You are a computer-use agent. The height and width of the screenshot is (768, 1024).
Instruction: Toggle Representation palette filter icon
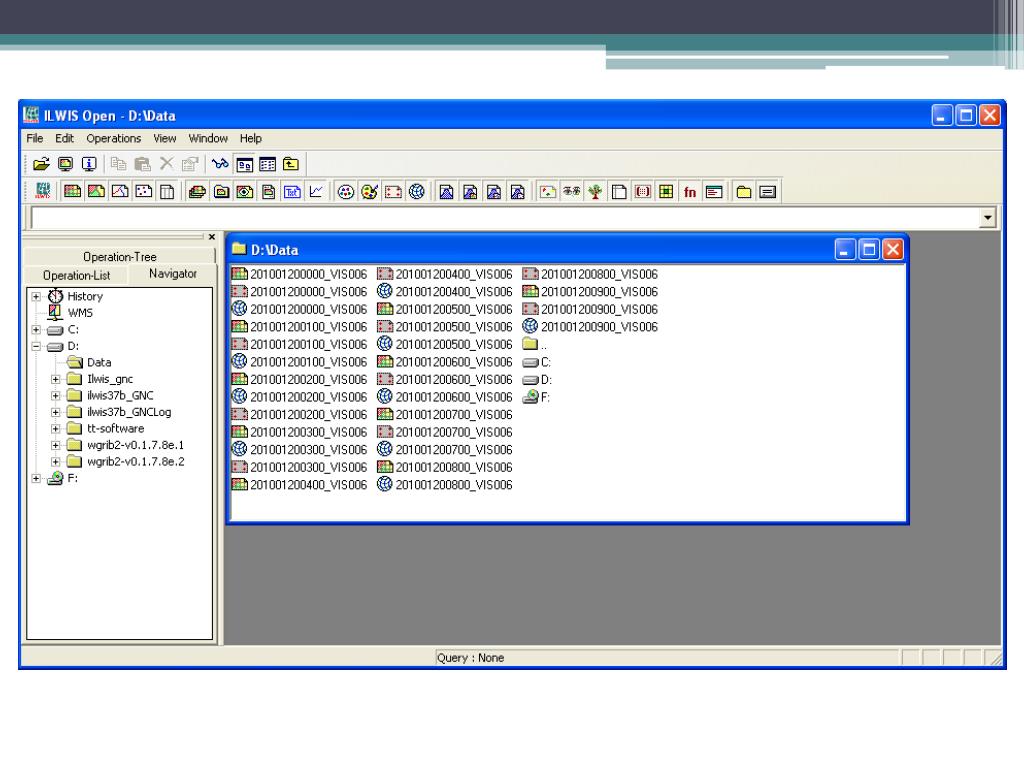[x=369, y=191]
